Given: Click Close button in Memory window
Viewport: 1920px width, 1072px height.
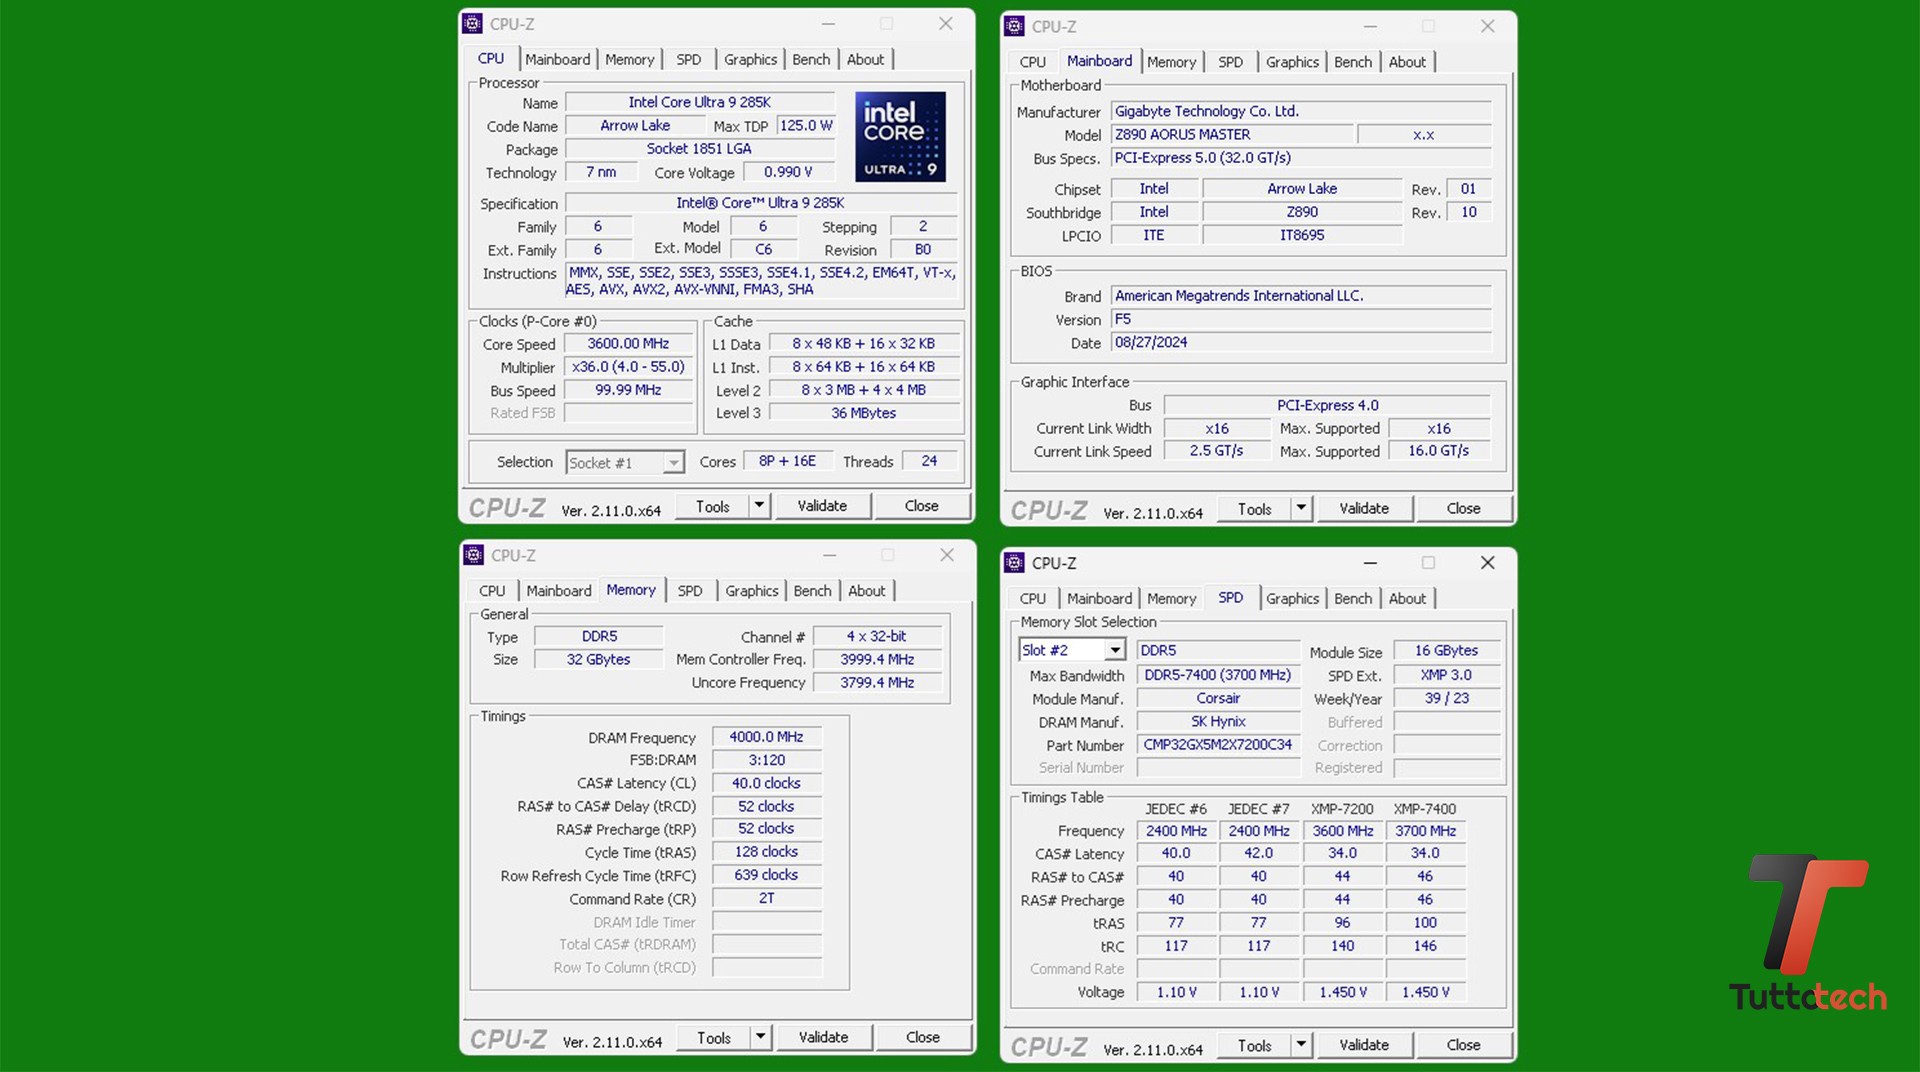Looking at the screenshot, I should (922, 1037).
